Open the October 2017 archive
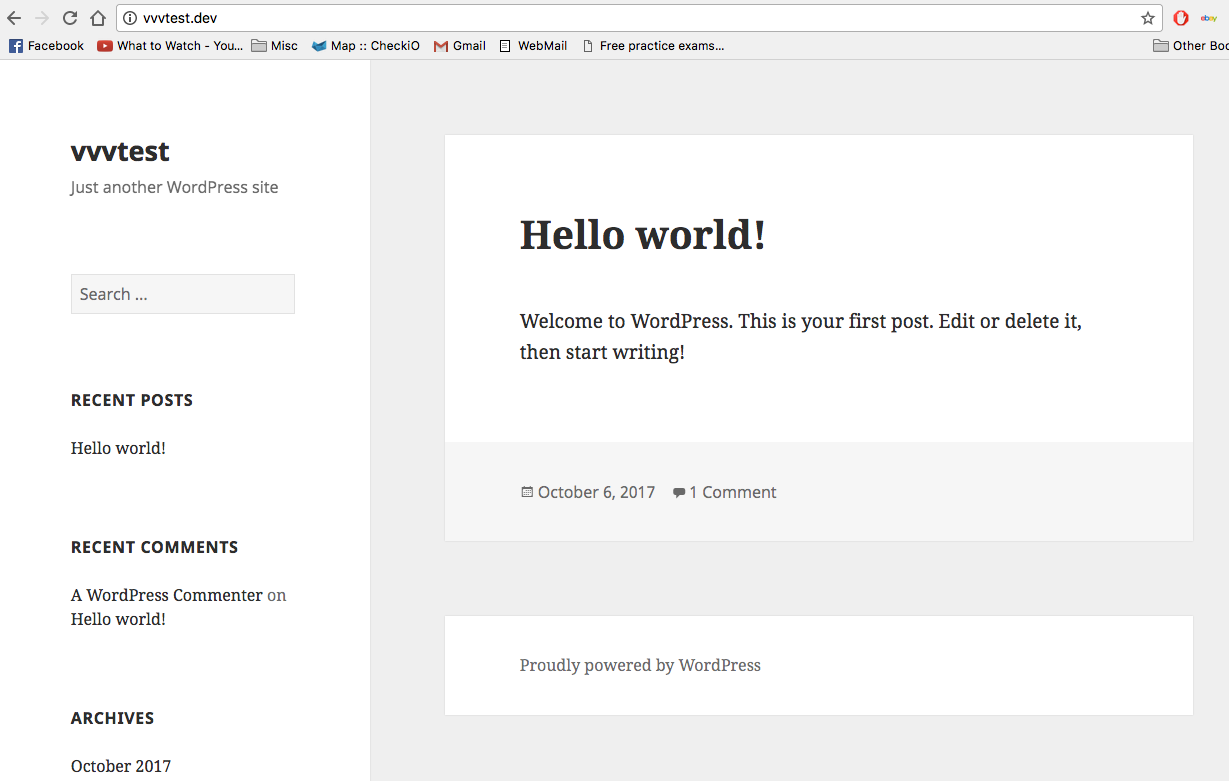1229x781 pixels. click(121, 765)
